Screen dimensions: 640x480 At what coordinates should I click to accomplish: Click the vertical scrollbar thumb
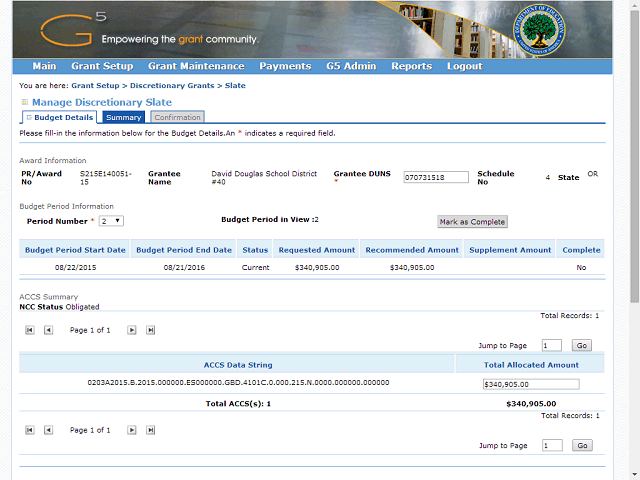pyautogui.click(x=635, y=156)
